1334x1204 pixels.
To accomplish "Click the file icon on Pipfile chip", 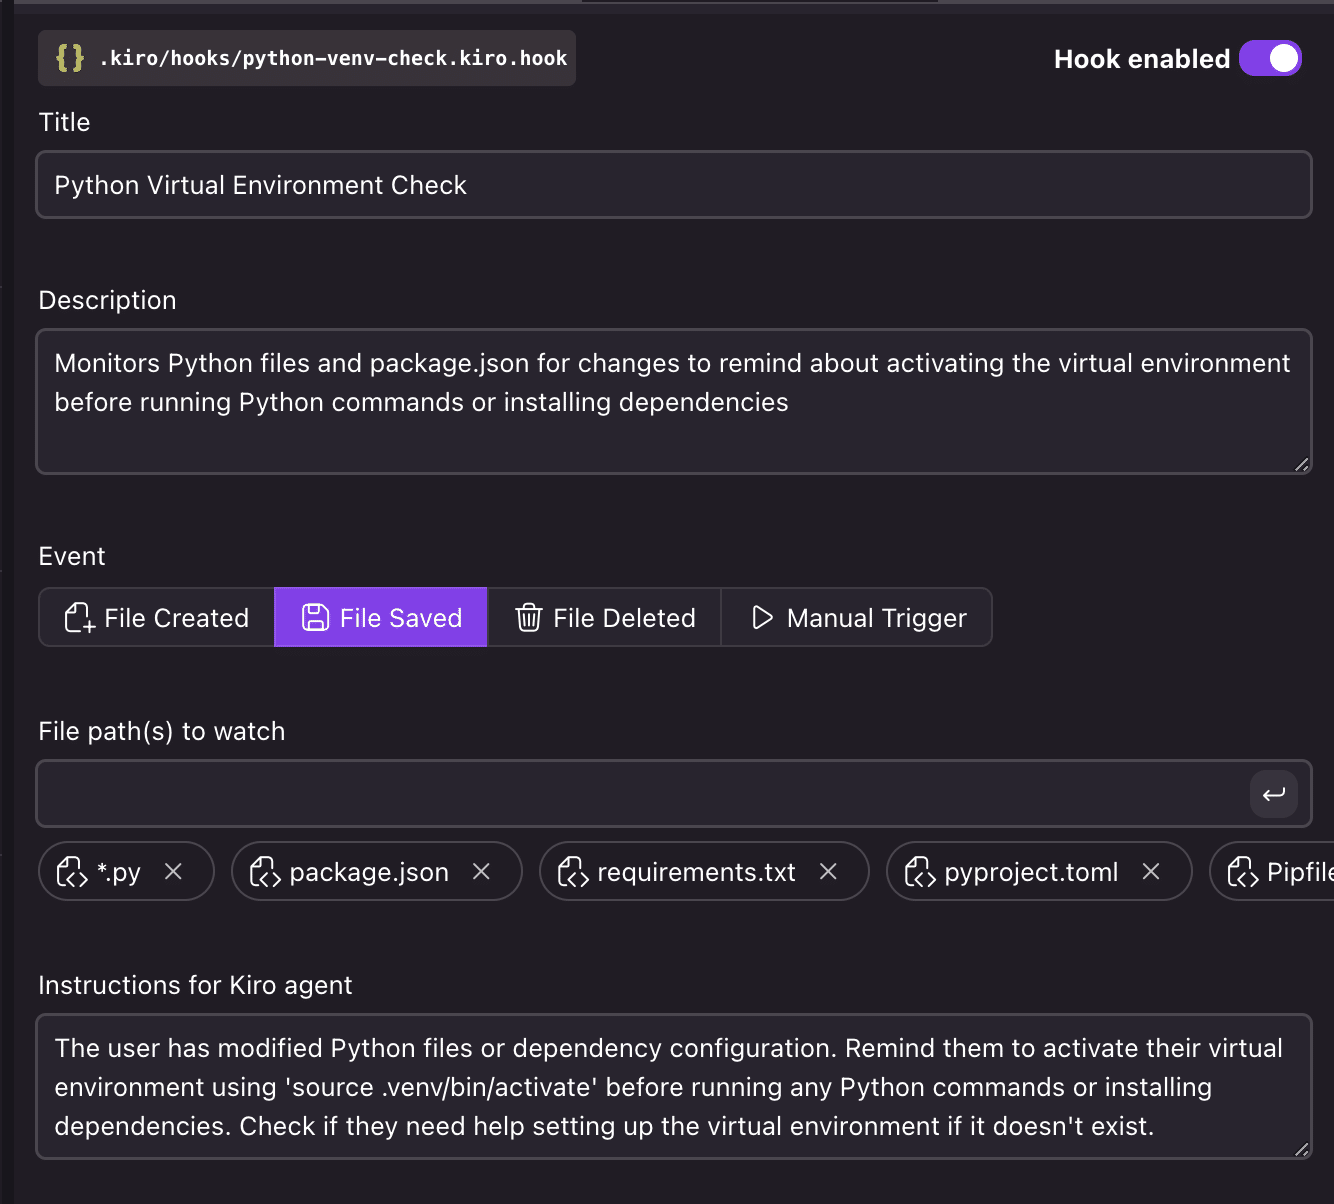I will click(x=1243, y=873).
